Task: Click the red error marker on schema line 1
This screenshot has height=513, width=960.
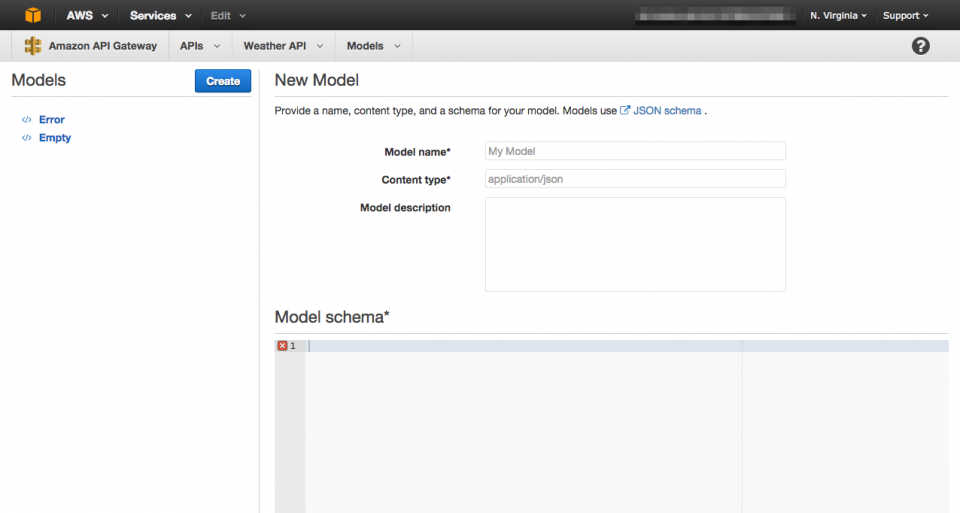Action: (x=282, y=346)
